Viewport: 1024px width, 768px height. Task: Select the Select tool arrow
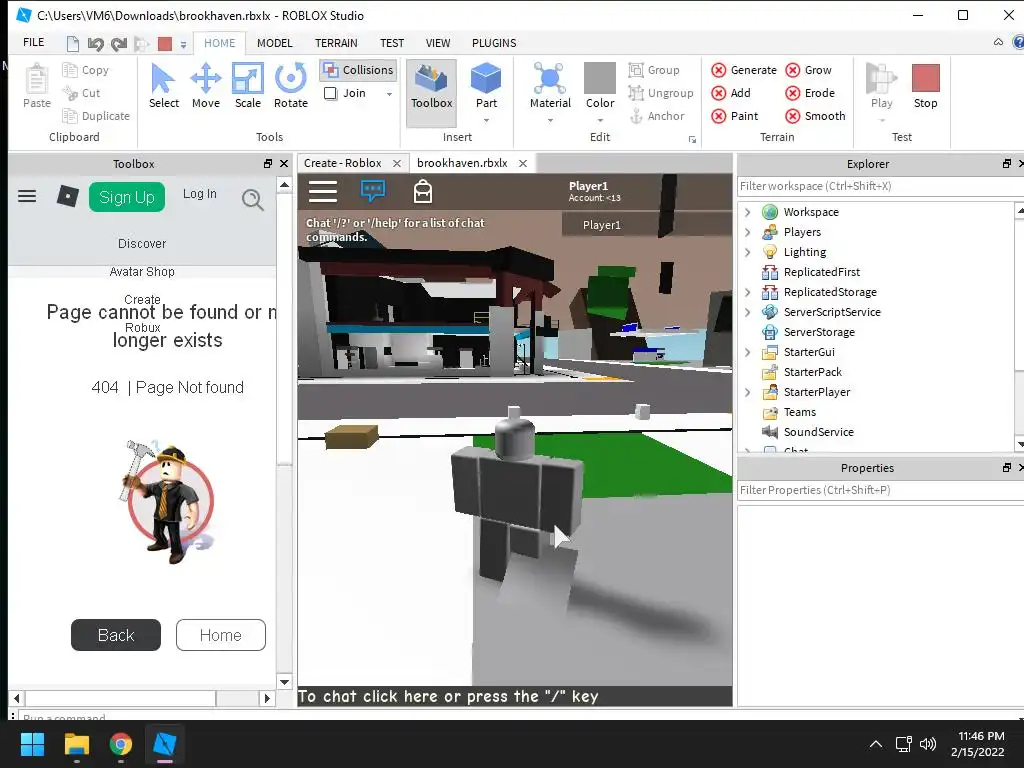coord(163,86)
